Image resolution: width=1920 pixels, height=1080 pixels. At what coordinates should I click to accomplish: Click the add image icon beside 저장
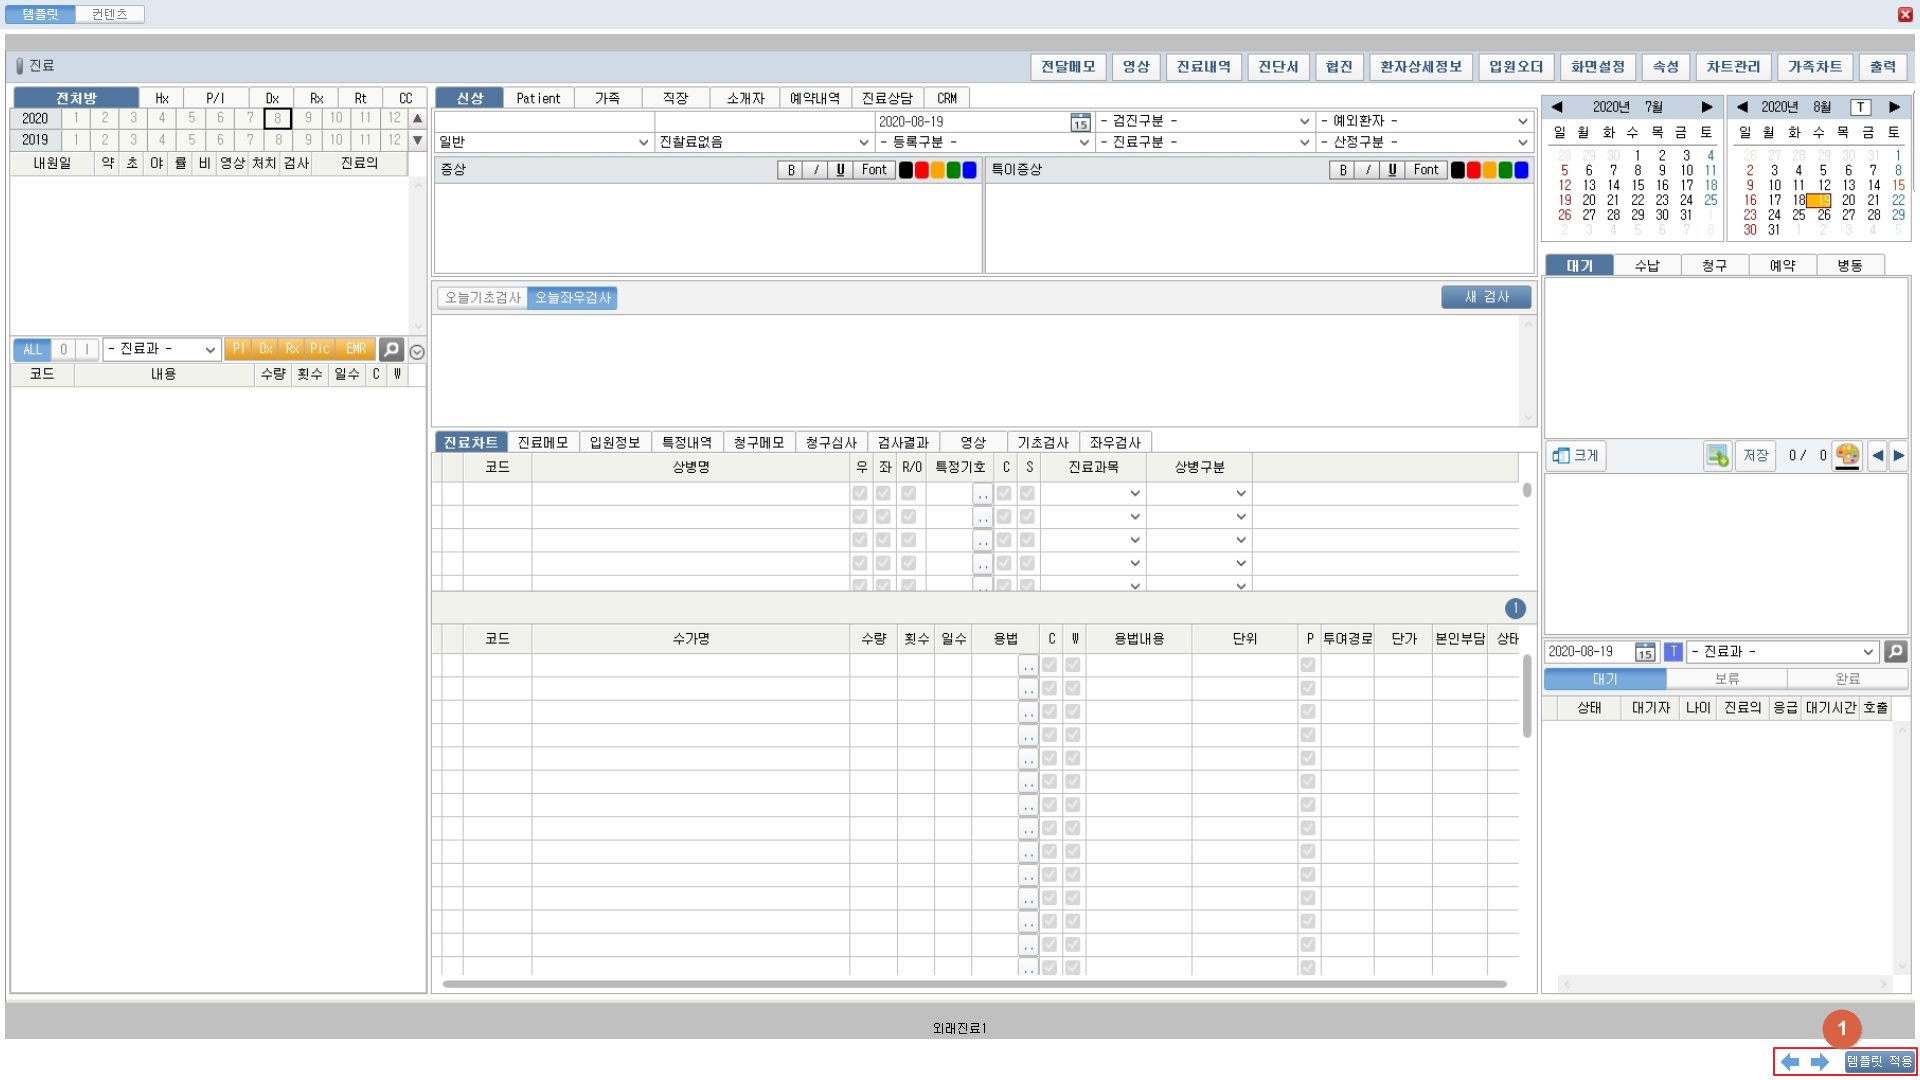point(1717,456)
